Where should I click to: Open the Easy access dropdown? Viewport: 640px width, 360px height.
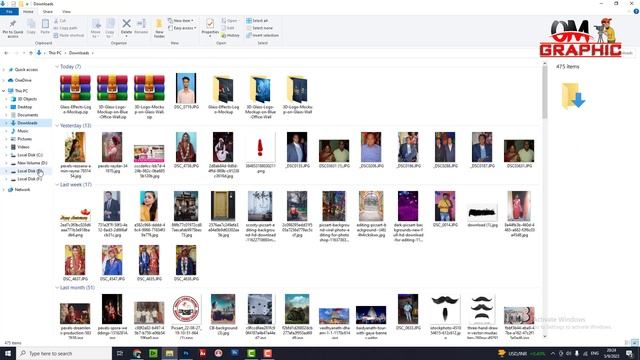182,28
